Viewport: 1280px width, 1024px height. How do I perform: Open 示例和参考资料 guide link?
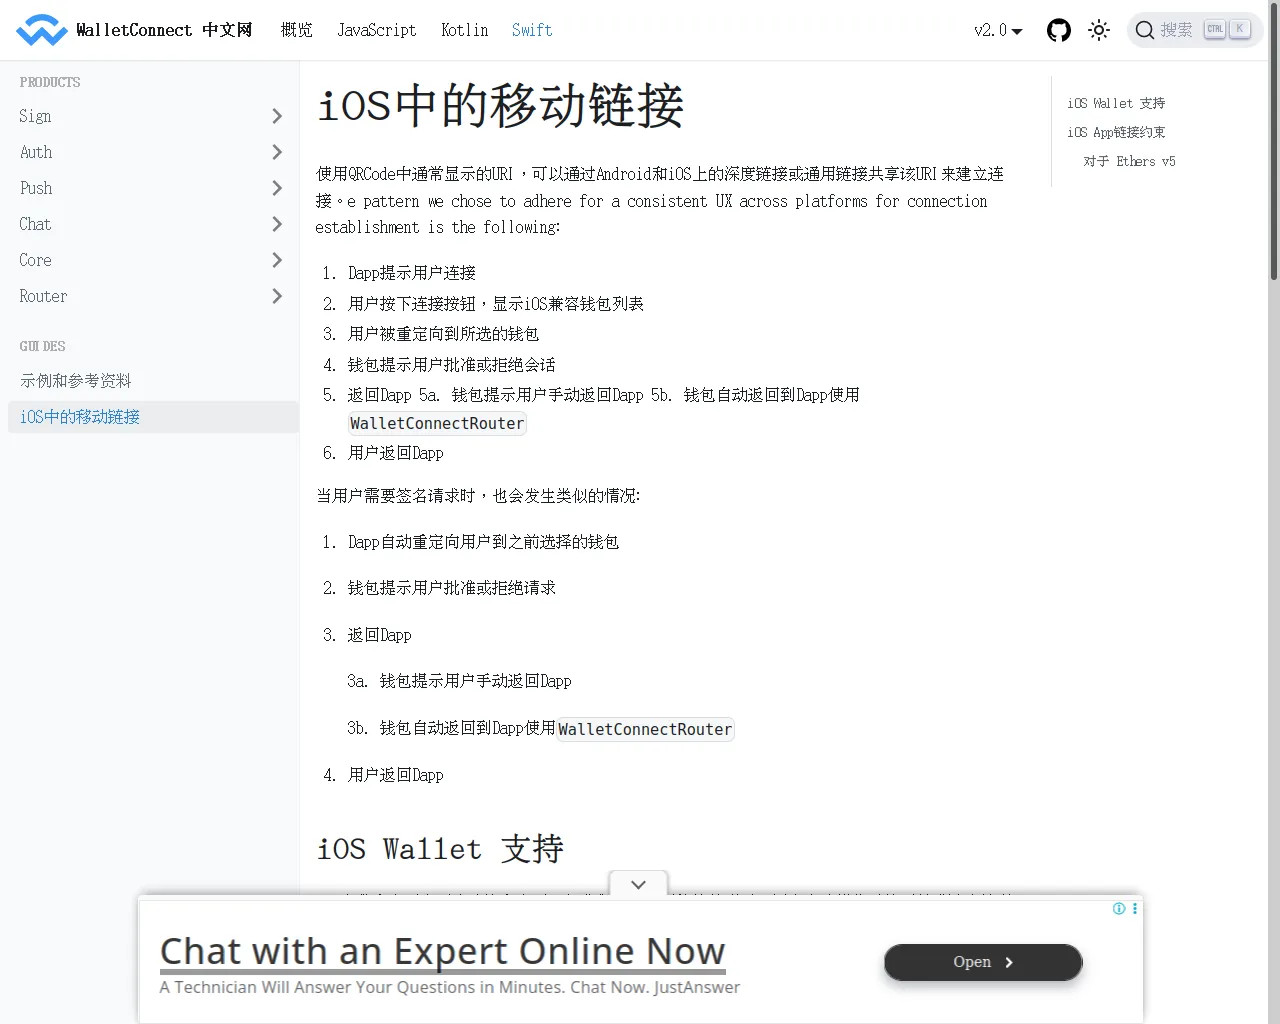coord(76,381)
